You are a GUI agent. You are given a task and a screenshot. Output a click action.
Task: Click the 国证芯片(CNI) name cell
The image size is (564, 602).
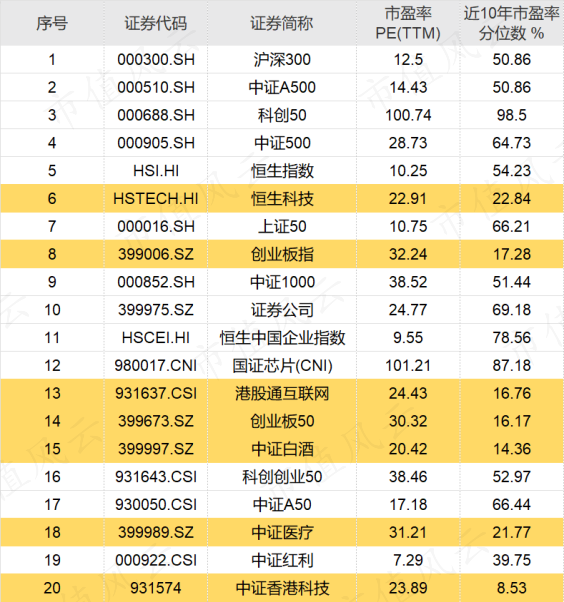point(282,366)
